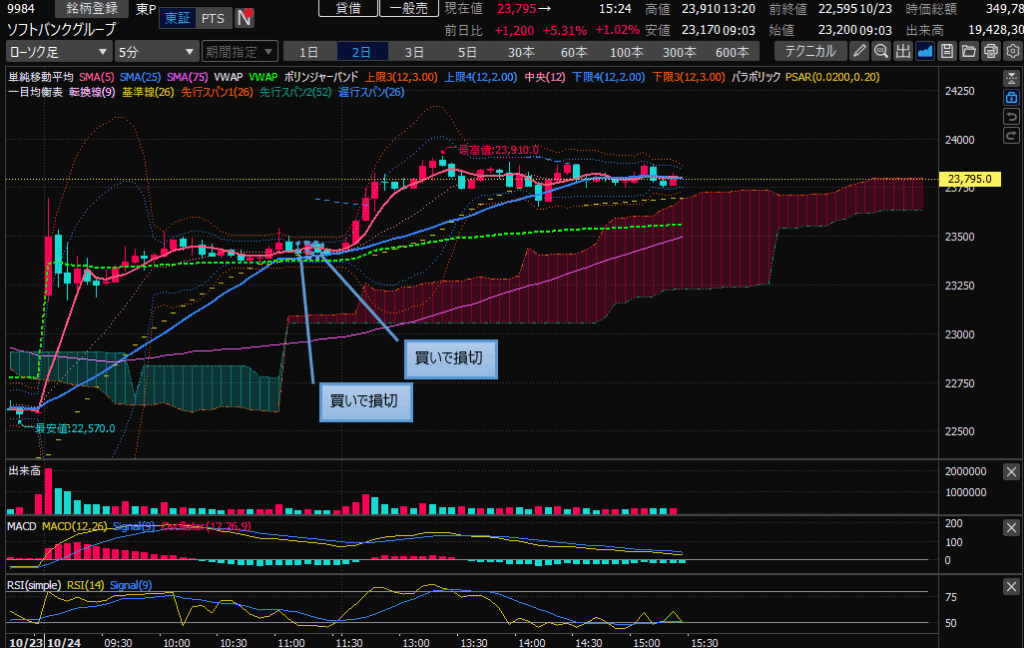
Task: Switch market to PTS
Action: click(x=212, y=17)
